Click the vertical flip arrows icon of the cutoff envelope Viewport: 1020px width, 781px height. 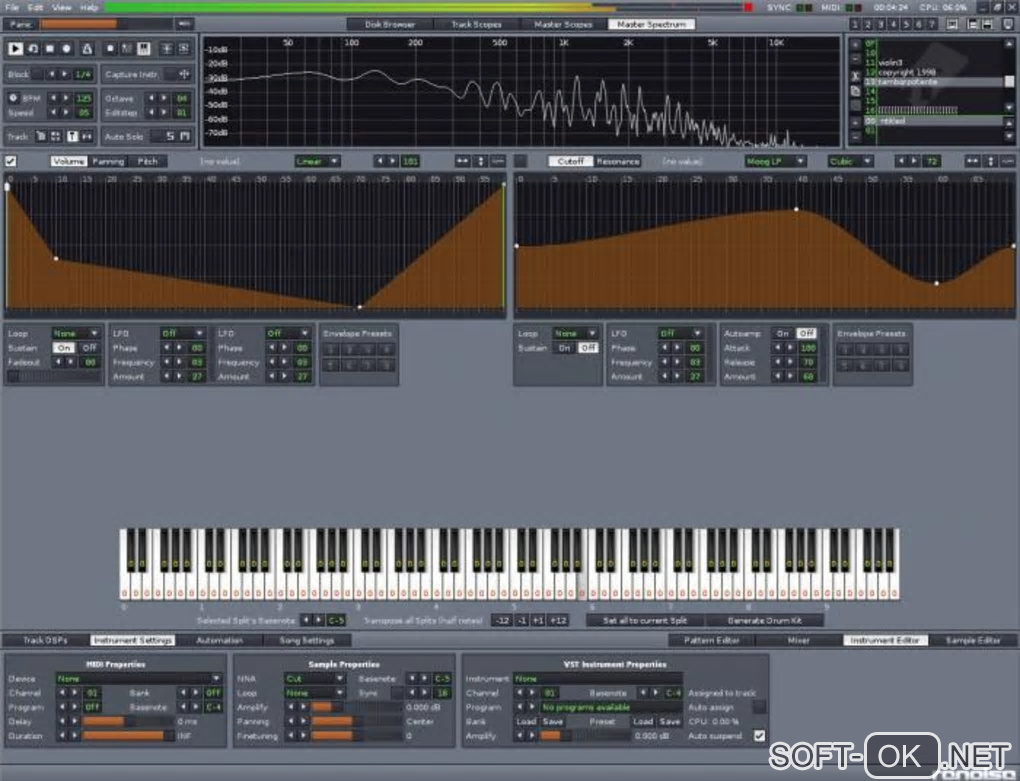991,161
